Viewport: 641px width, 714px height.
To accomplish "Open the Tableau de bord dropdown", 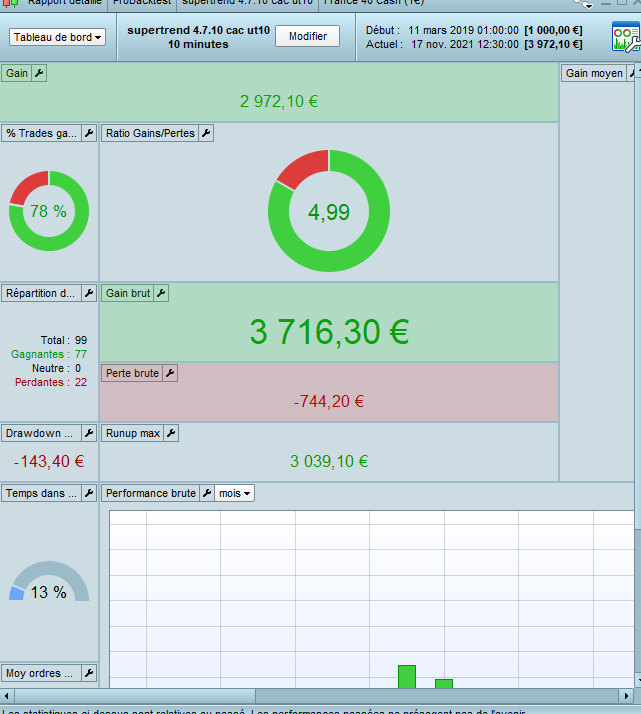I will click(57, 37).
